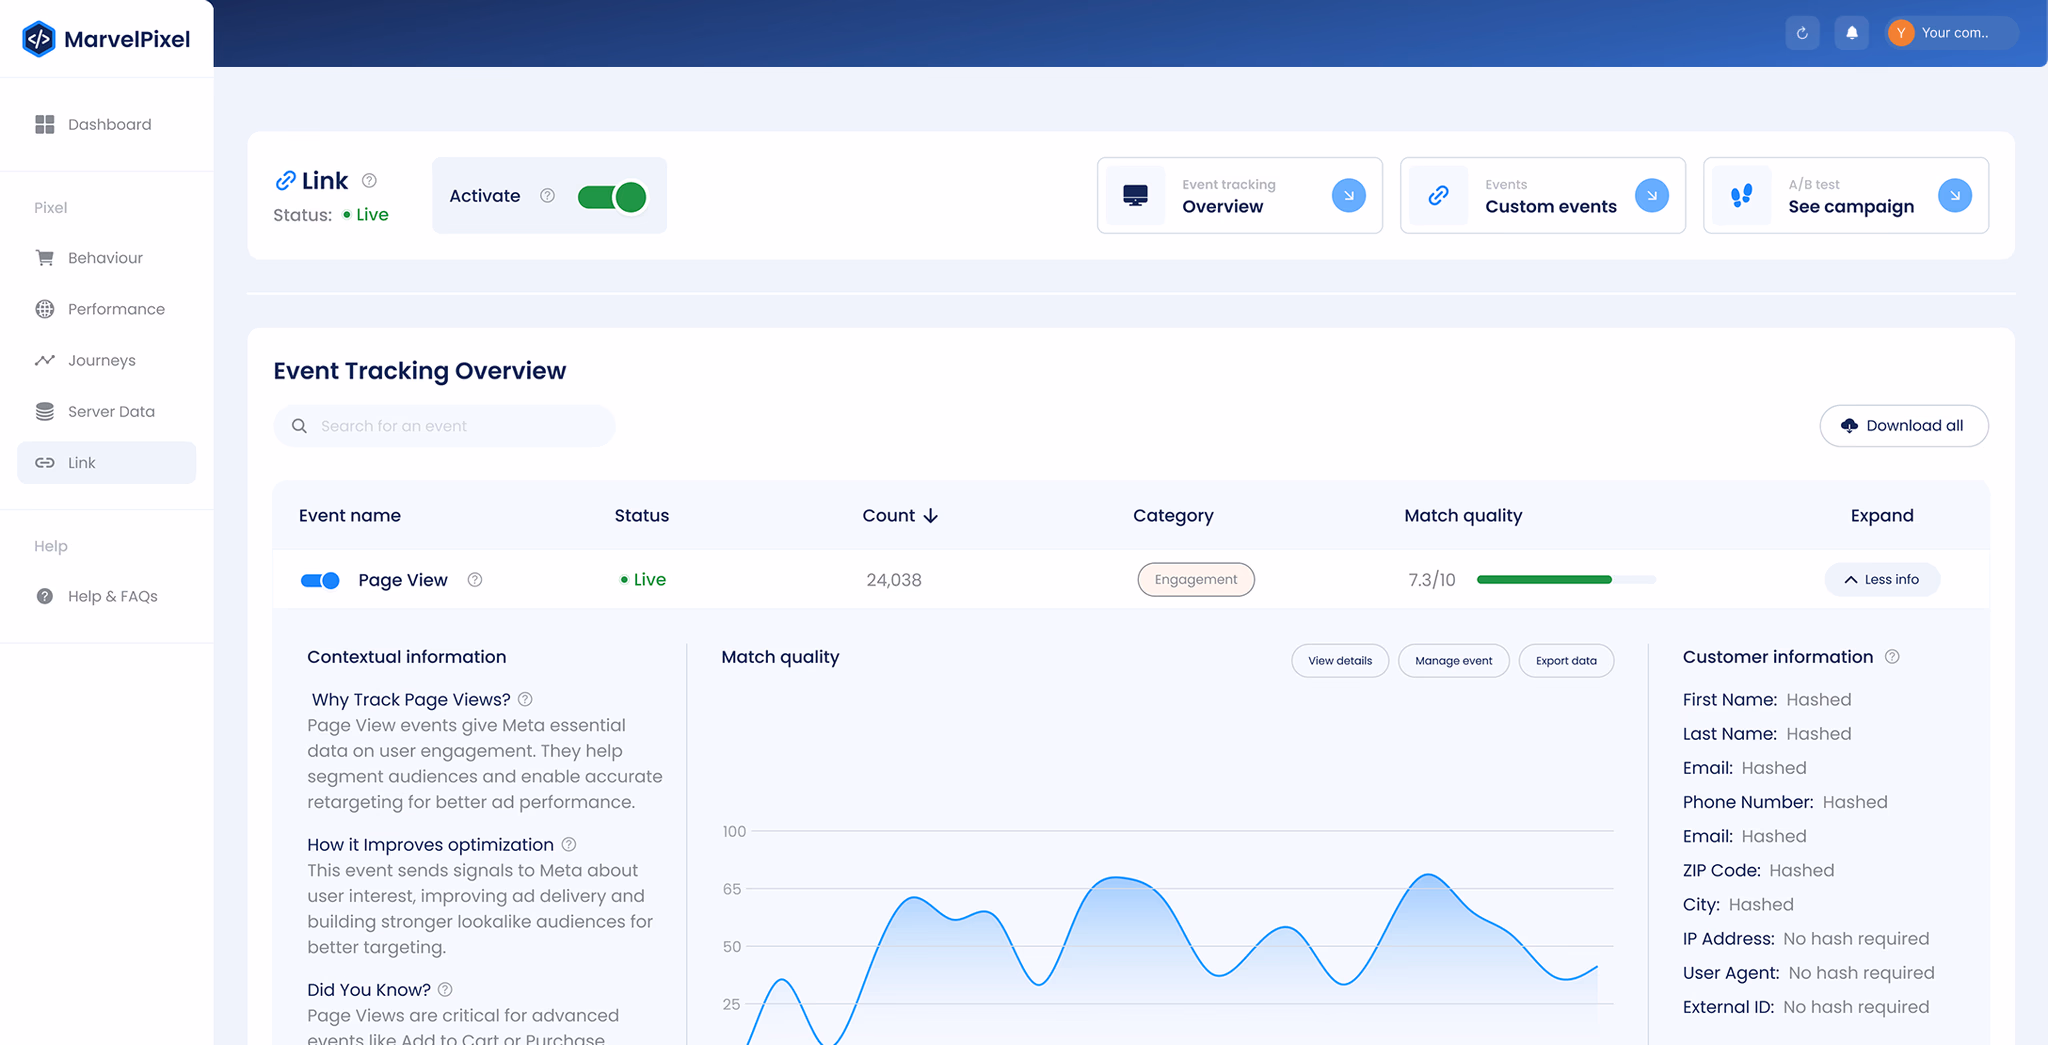Select the Journeys trend-line icon
Viewport: 2048px width, 1045px height.
tap(44, 360)
